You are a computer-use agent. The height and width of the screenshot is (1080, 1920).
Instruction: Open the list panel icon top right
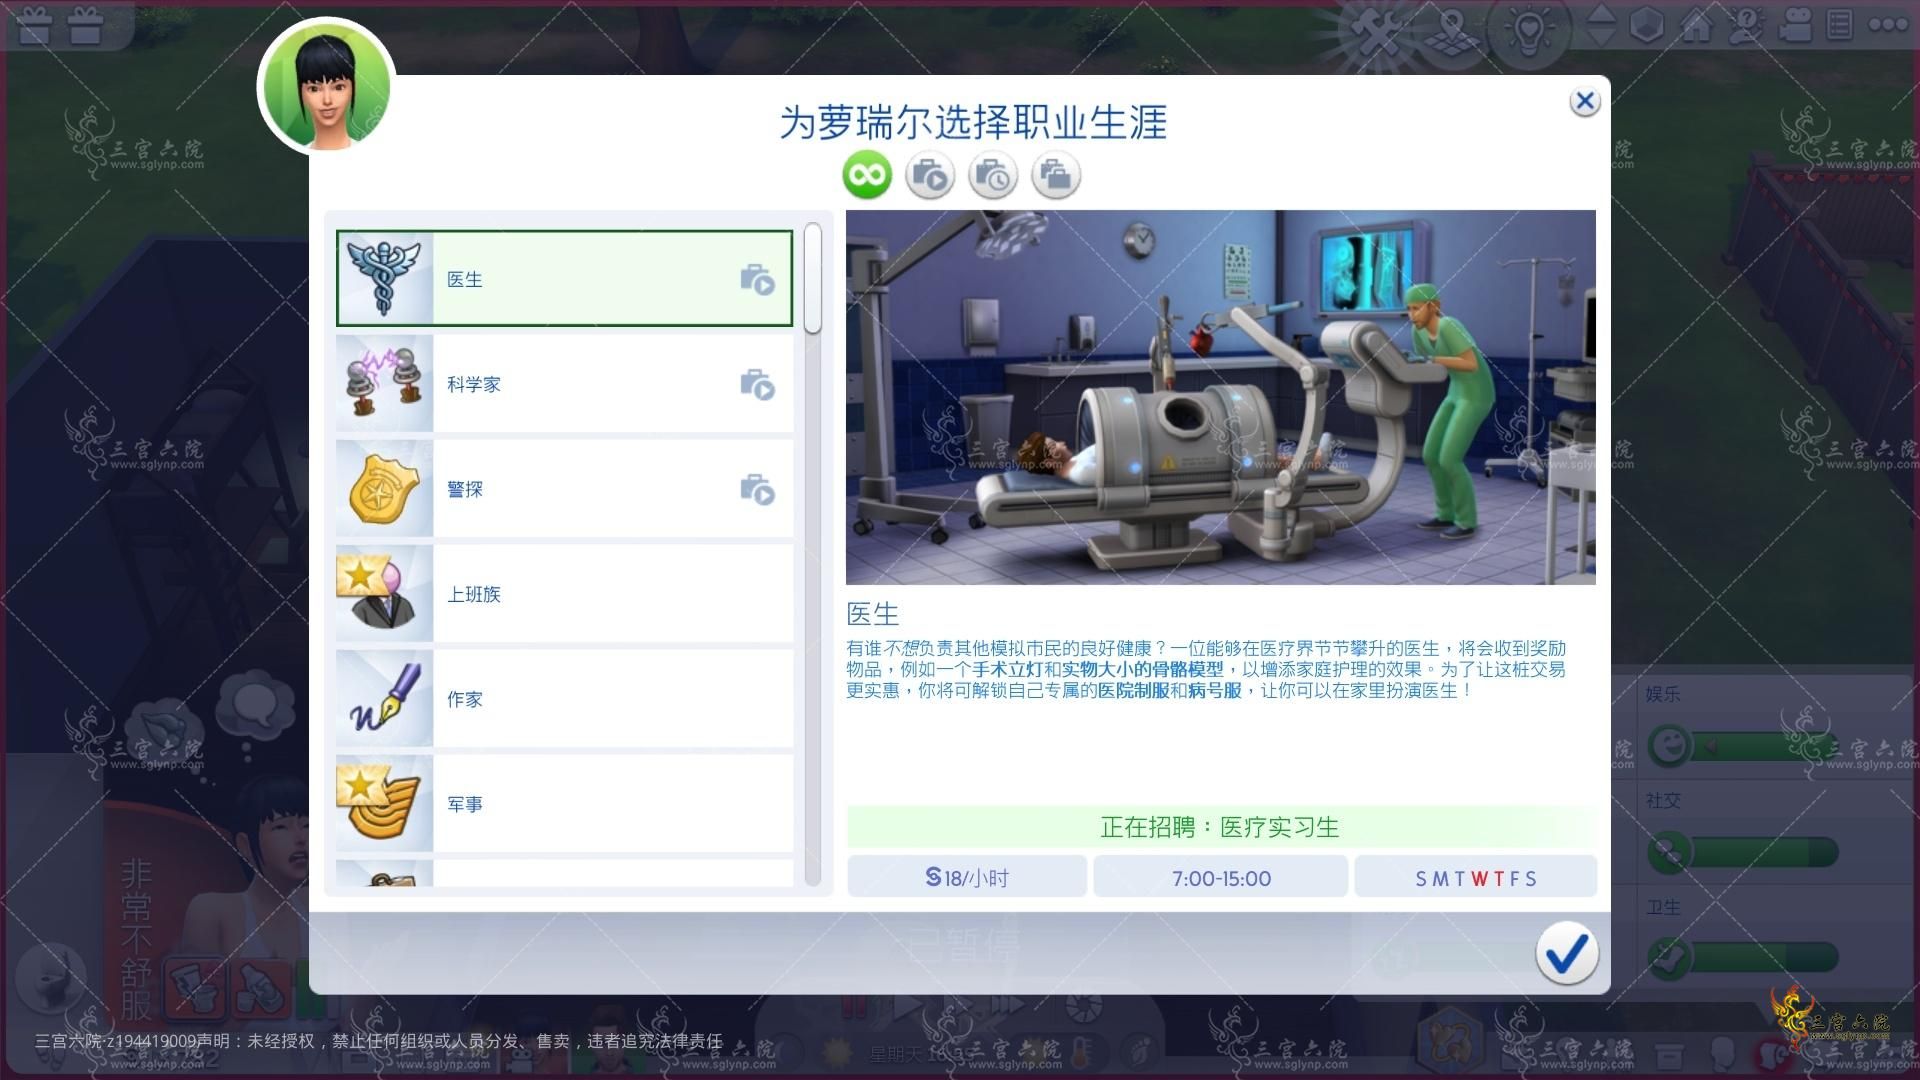pos(1840,25)
